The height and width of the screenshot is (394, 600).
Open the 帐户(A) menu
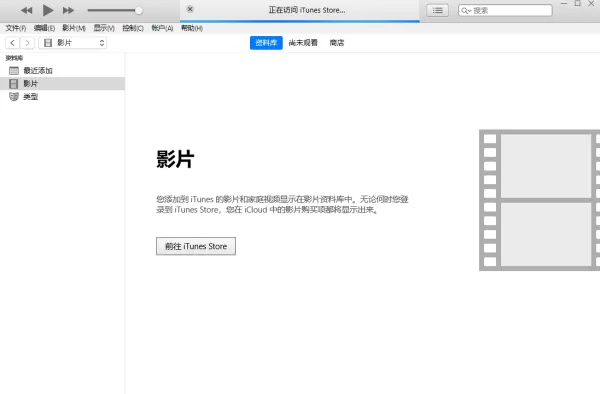(x=162, y=28)
